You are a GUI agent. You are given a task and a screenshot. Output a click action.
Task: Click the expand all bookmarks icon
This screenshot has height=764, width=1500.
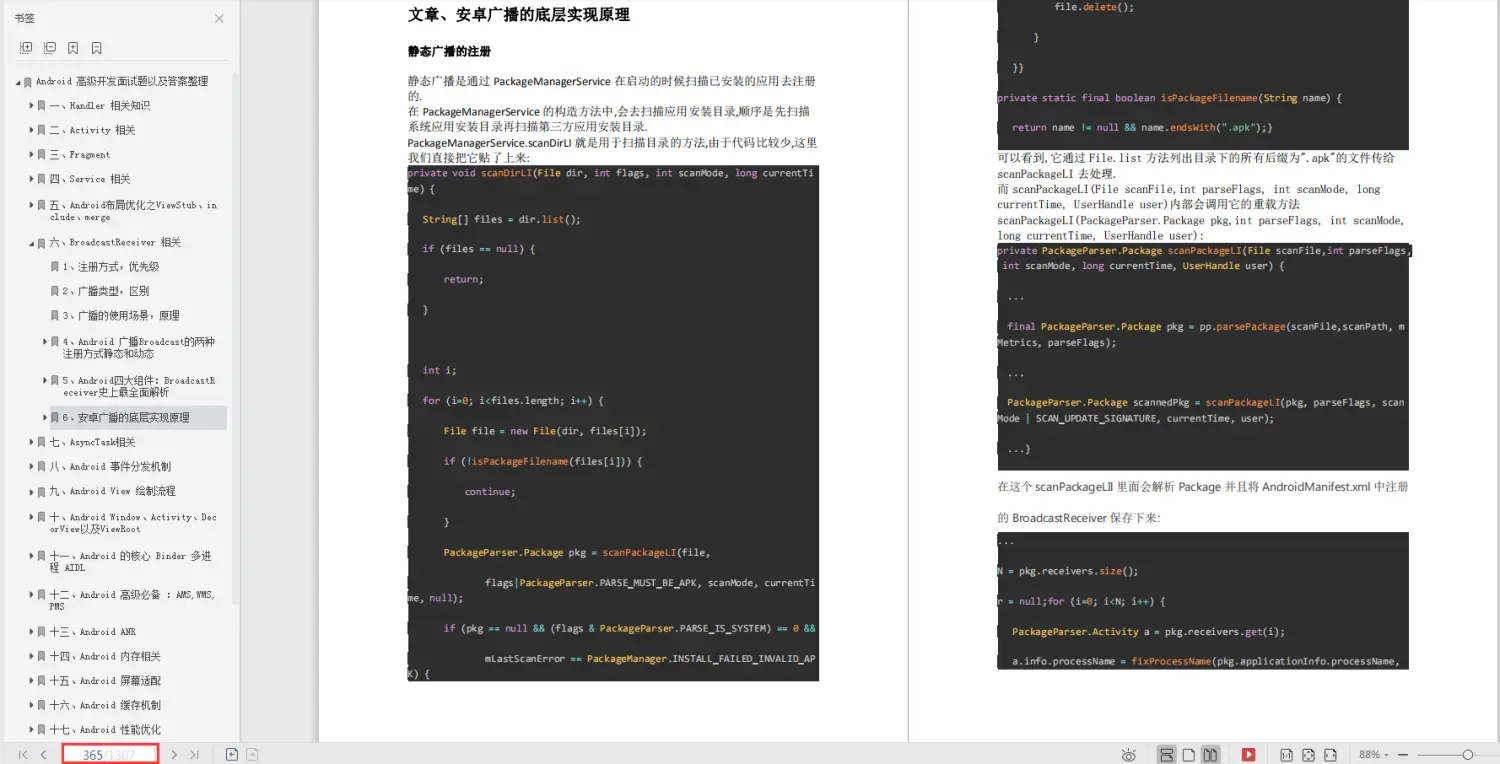tap(26, 47)
